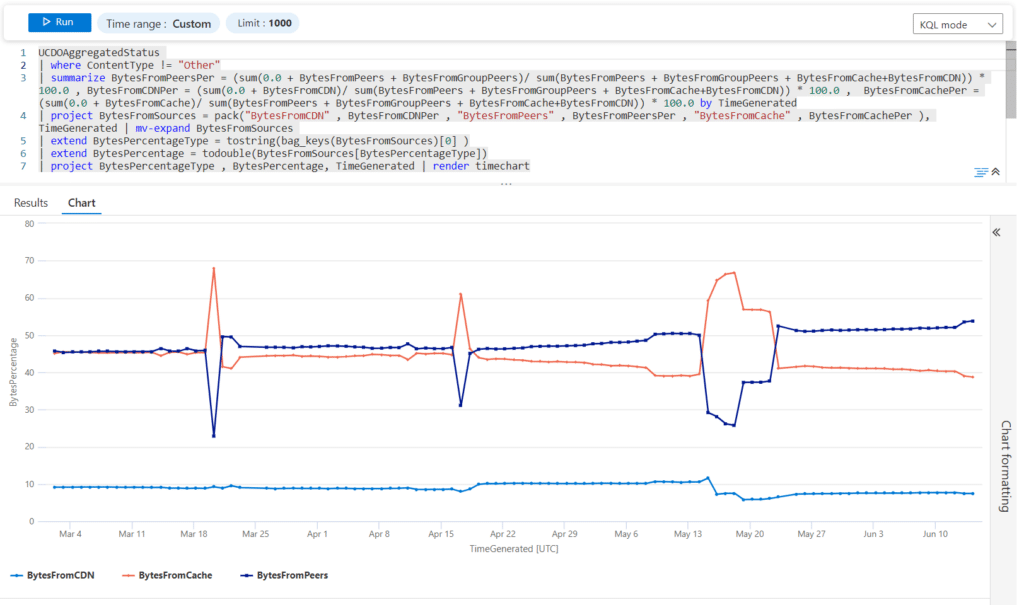Switch to the Results tab

(x=31, y=203)
